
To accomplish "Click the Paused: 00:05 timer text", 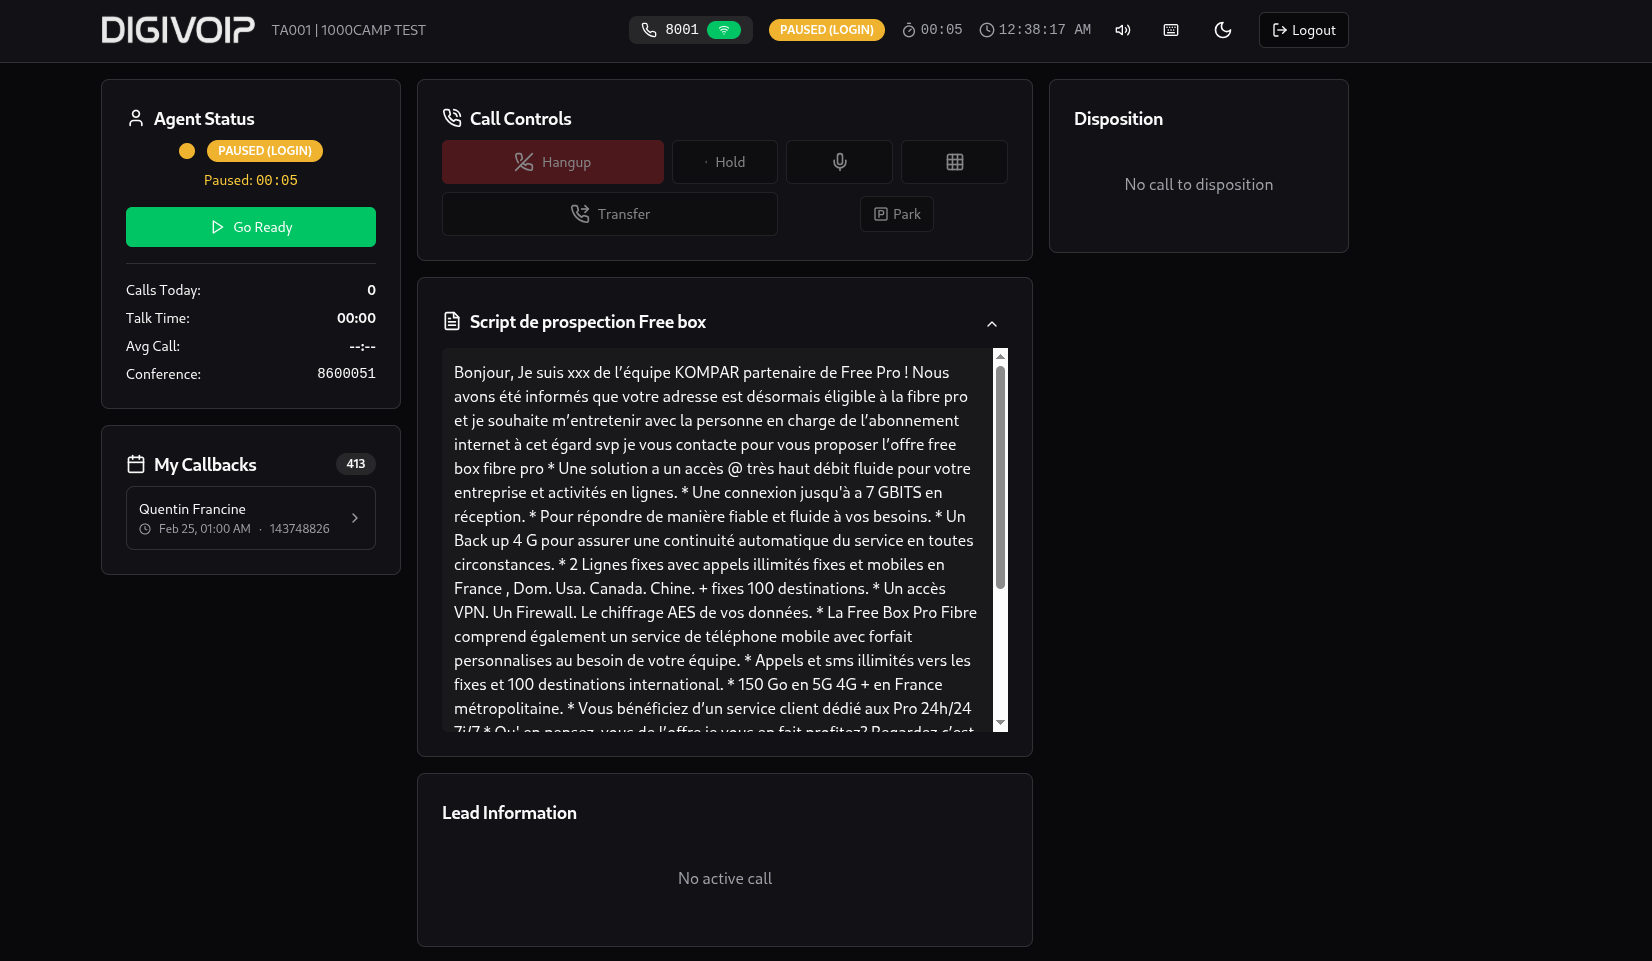I will (x=251, y=181).
